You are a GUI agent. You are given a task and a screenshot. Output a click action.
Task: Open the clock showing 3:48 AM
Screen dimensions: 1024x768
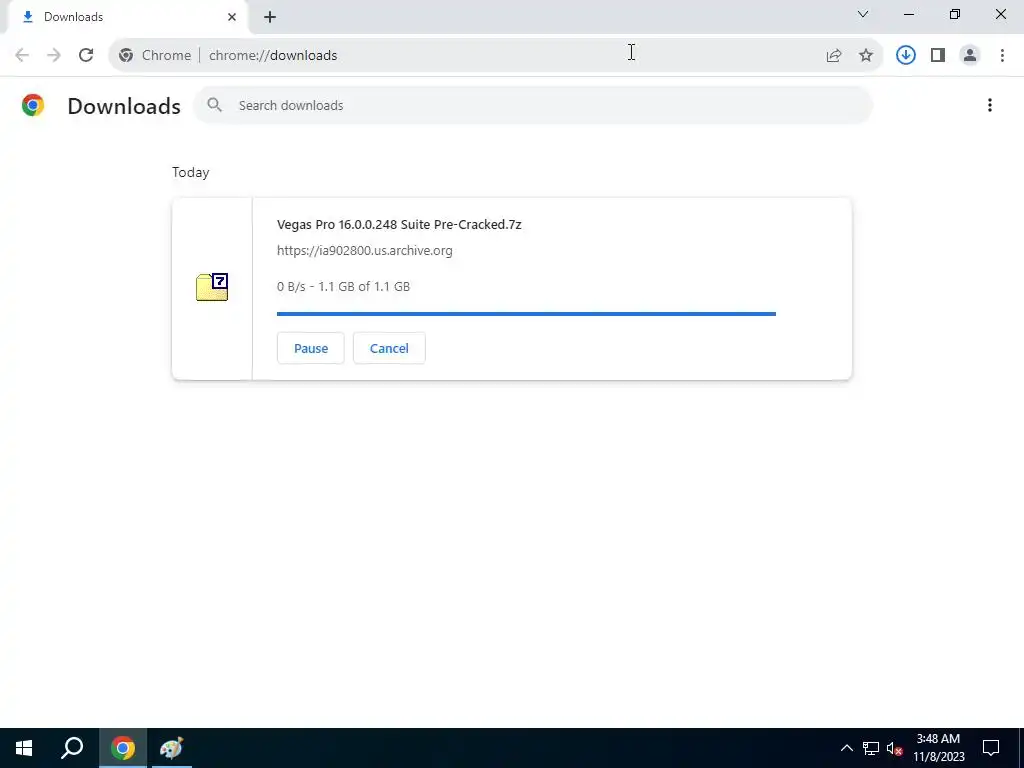click(x=938, y=748)
